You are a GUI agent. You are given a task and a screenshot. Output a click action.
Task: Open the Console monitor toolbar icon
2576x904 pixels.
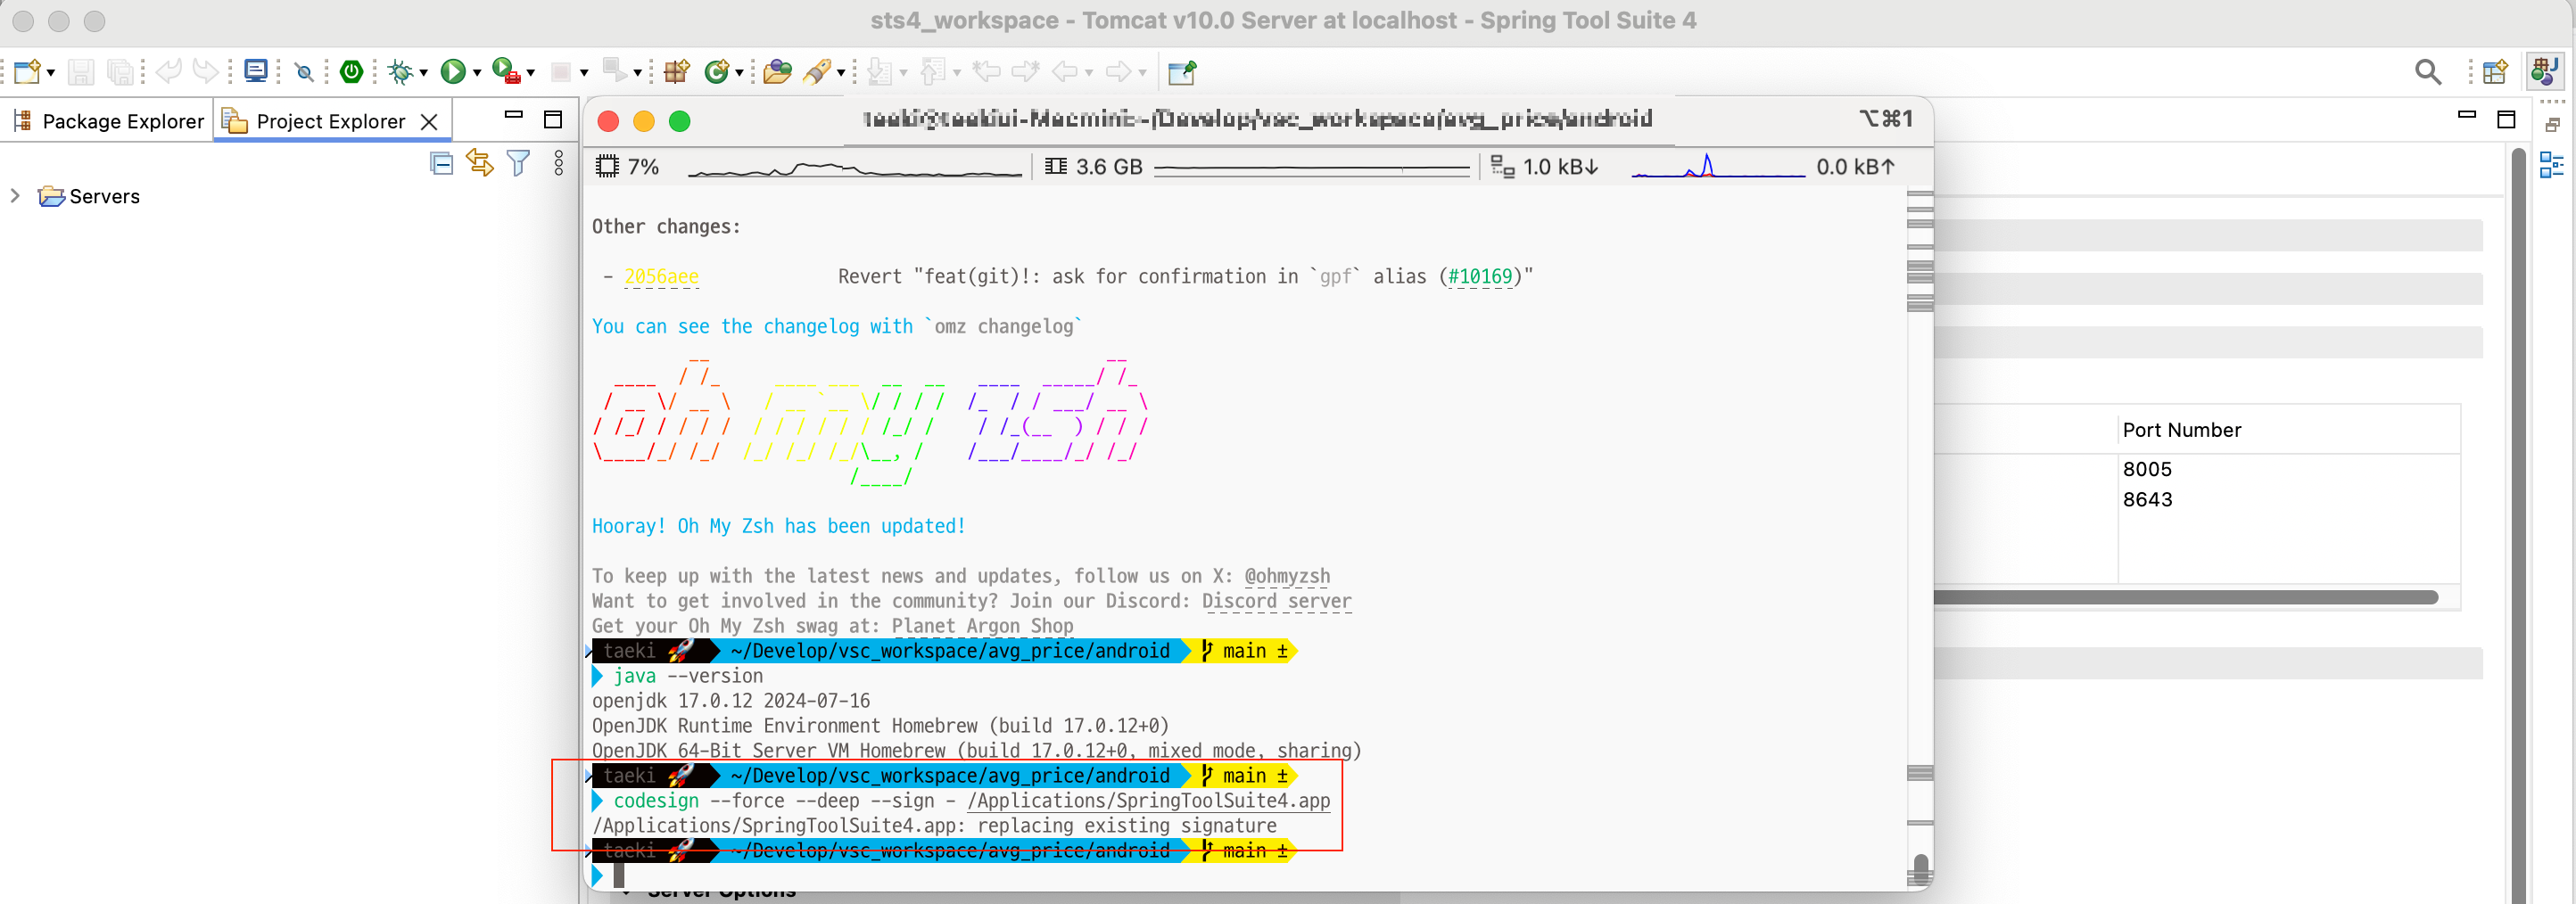coord(256,70)
